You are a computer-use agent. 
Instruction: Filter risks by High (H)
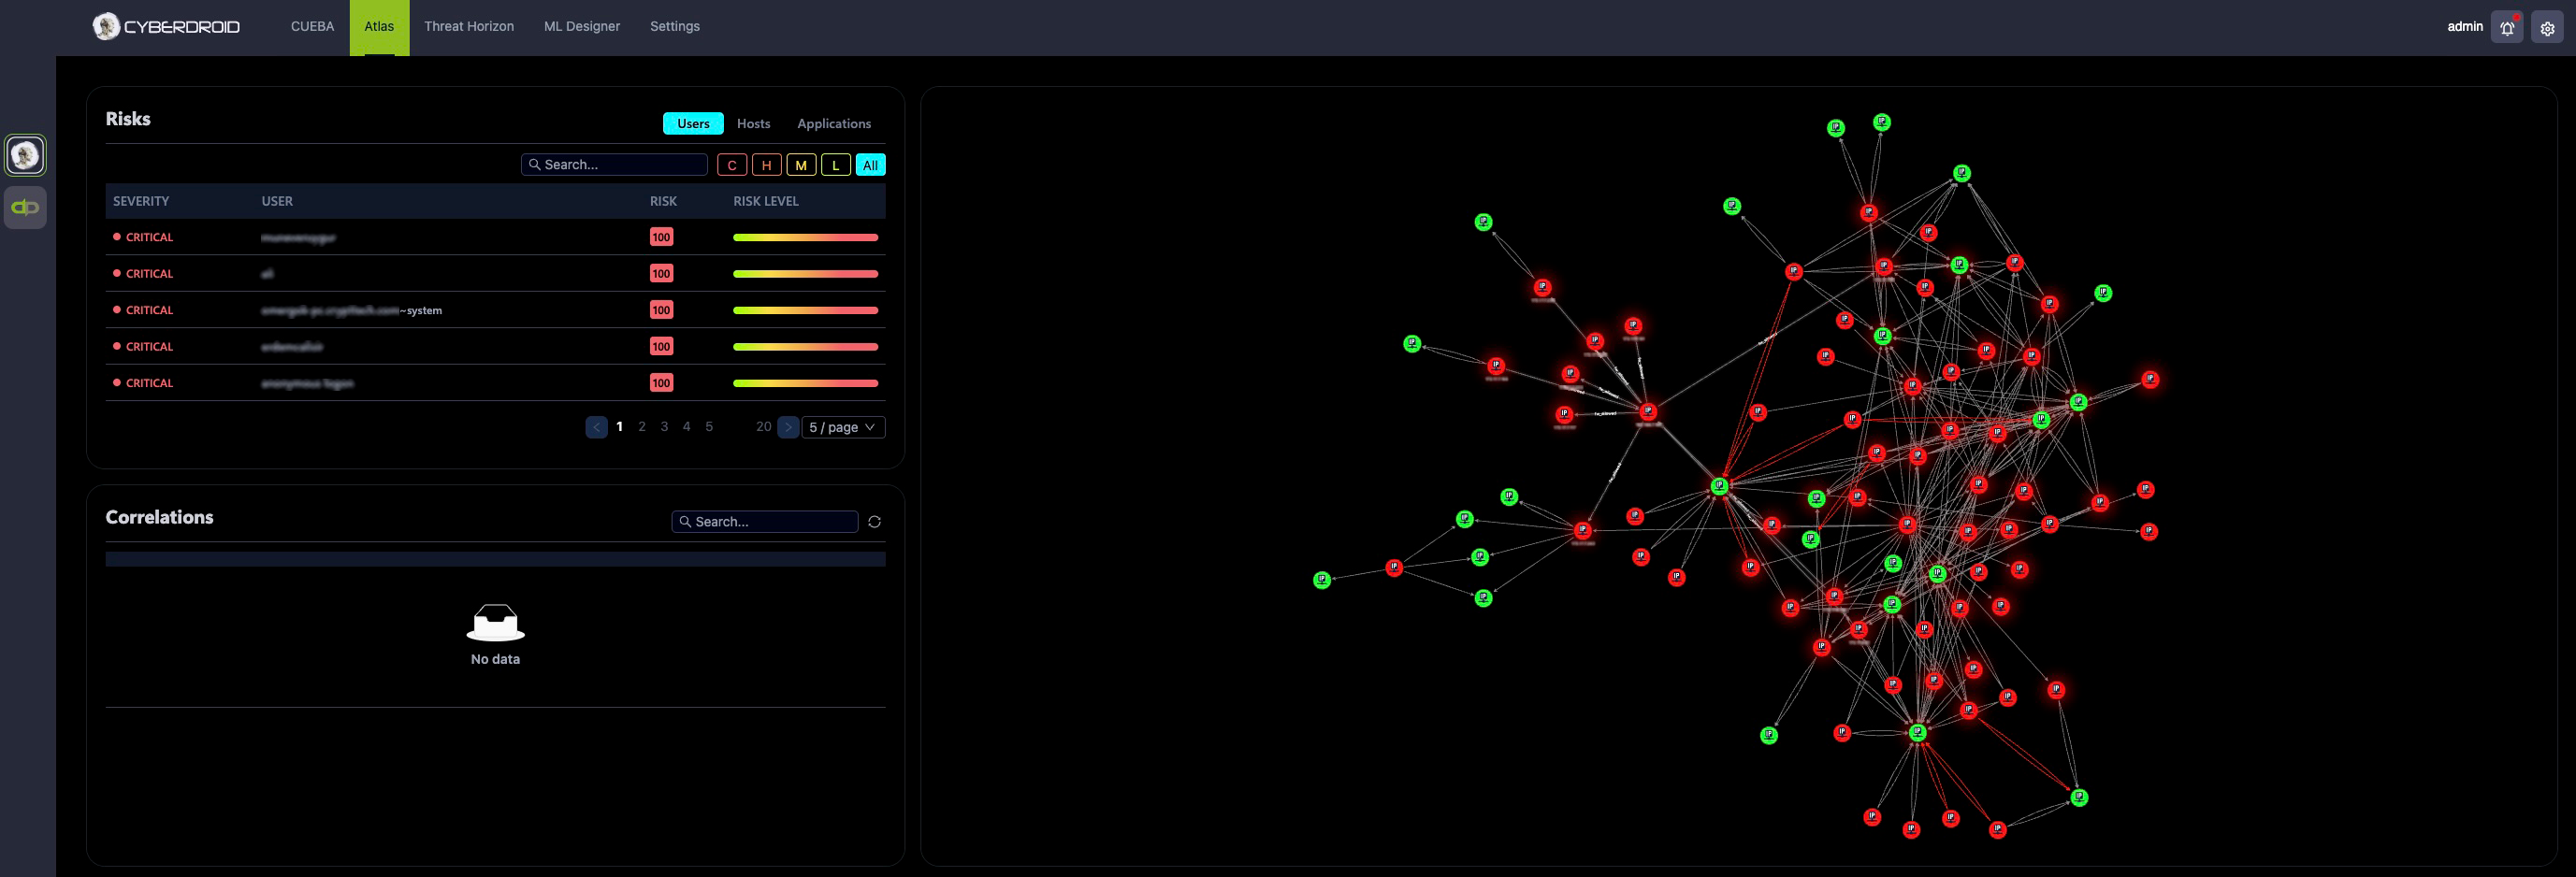coord(767,165)
